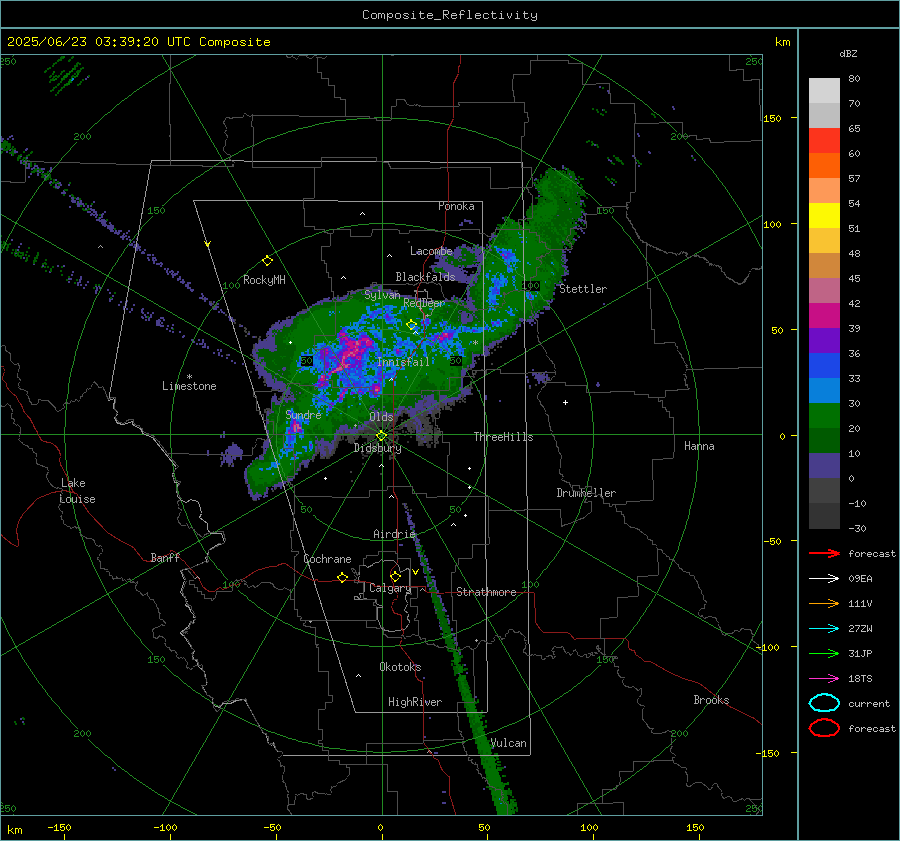
Task: Click the RockyMH label
Action: point(264,280)
